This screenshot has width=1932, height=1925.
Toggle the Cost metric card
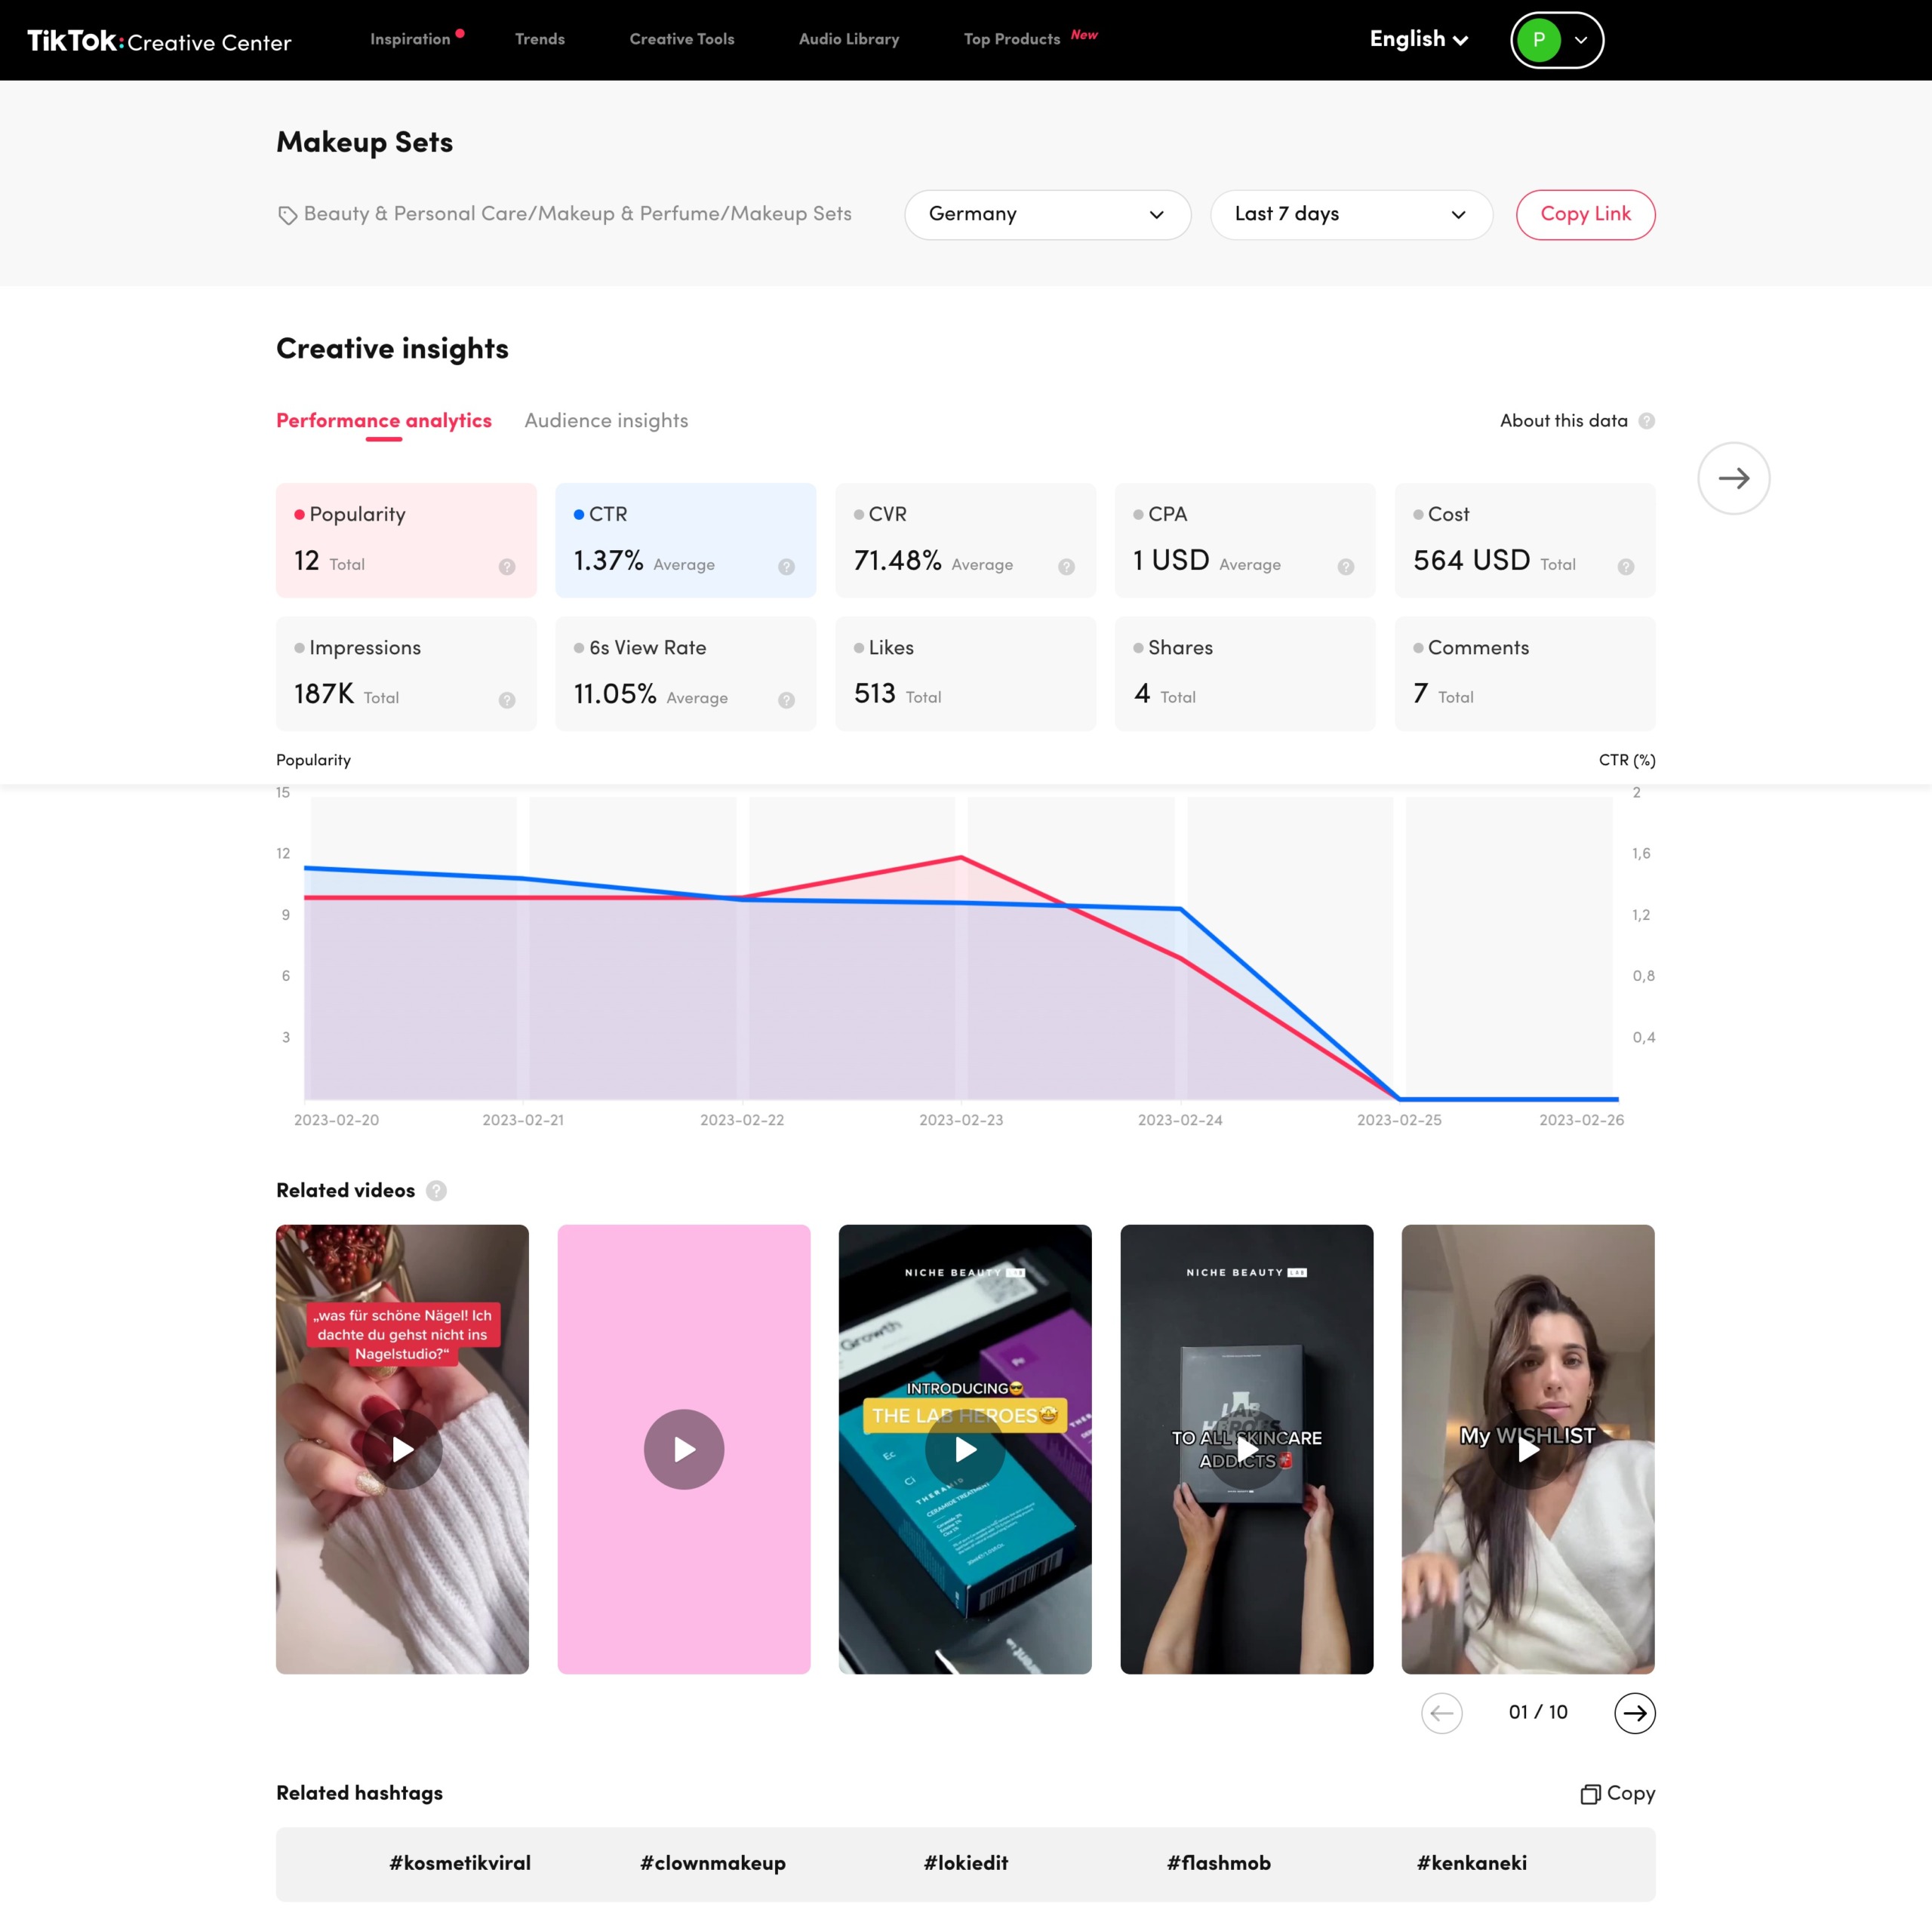[x=1524, y=540]
